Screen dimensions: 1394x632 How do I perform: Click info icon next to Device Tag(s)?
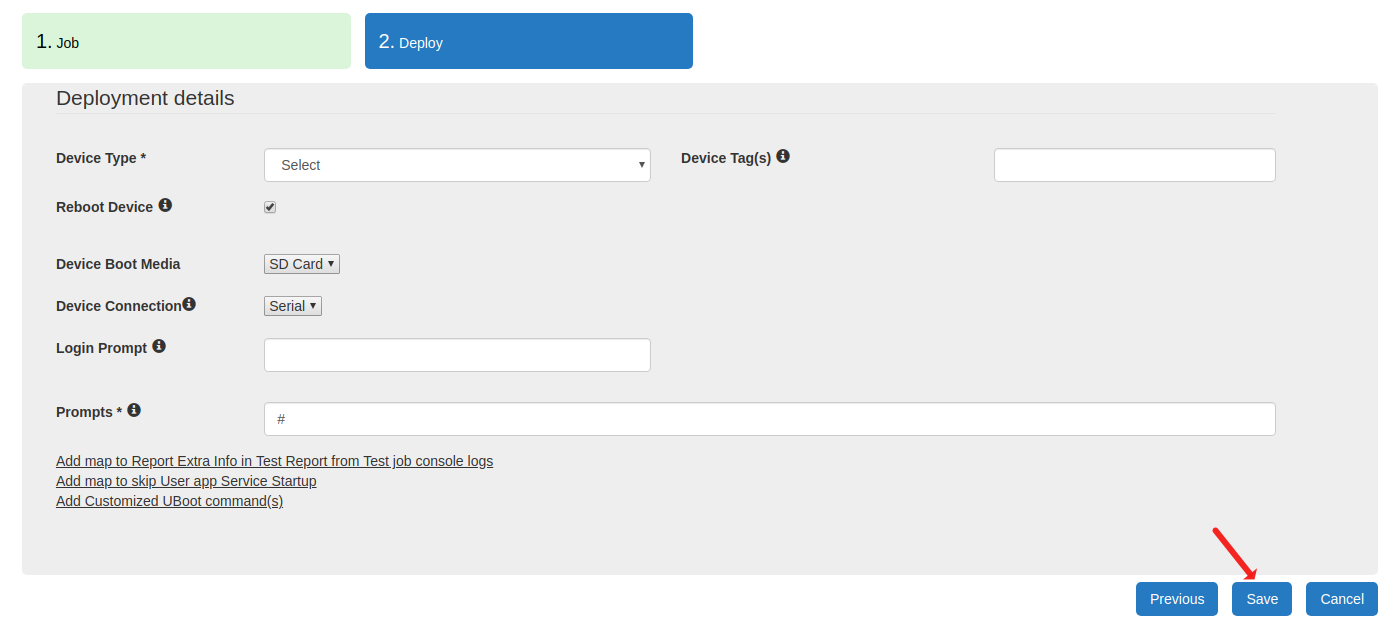click(x=783, y=156)
